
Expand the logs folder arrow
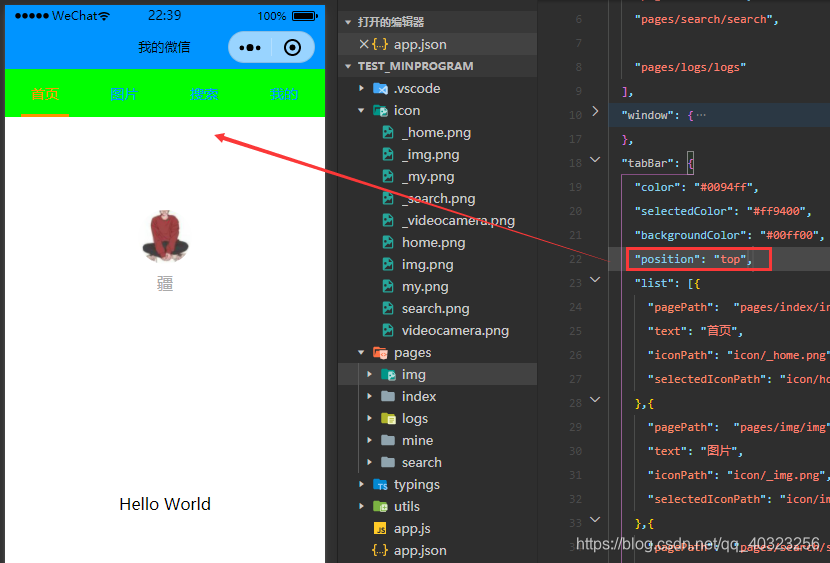(x=369, y=419)
